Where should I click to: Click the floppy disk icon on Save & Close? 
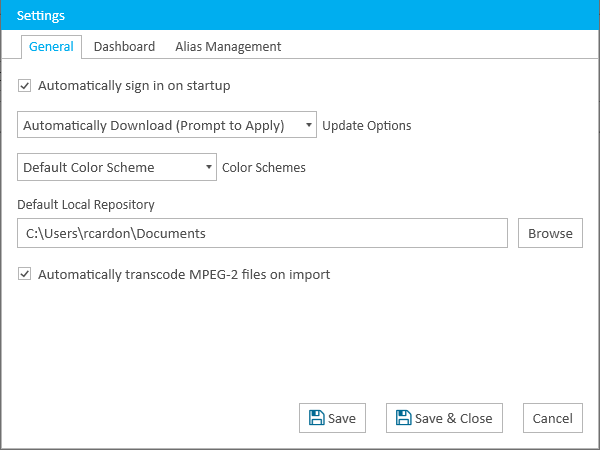point(403,418)
